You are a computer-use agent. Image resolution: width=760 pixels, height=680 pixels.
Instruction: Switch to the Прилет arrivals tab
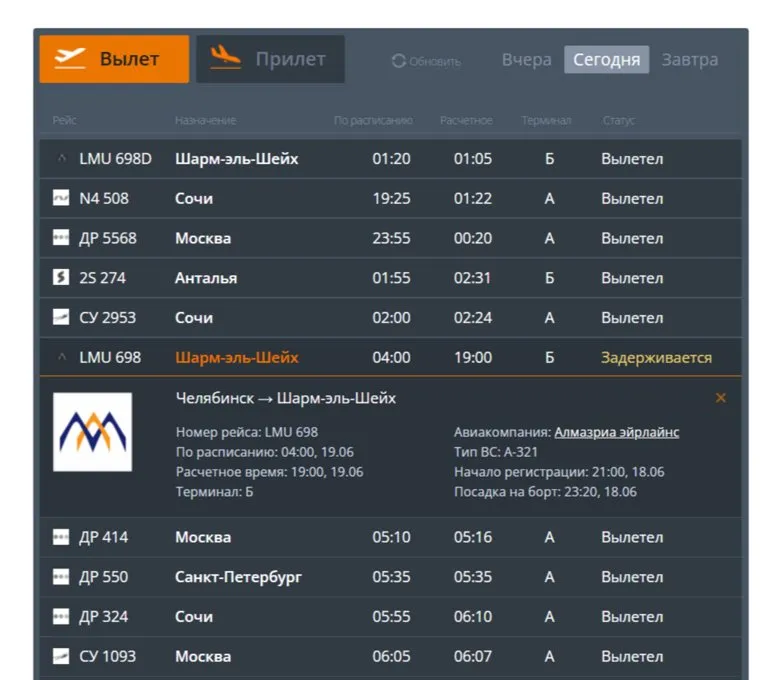(x=270, y=59)
